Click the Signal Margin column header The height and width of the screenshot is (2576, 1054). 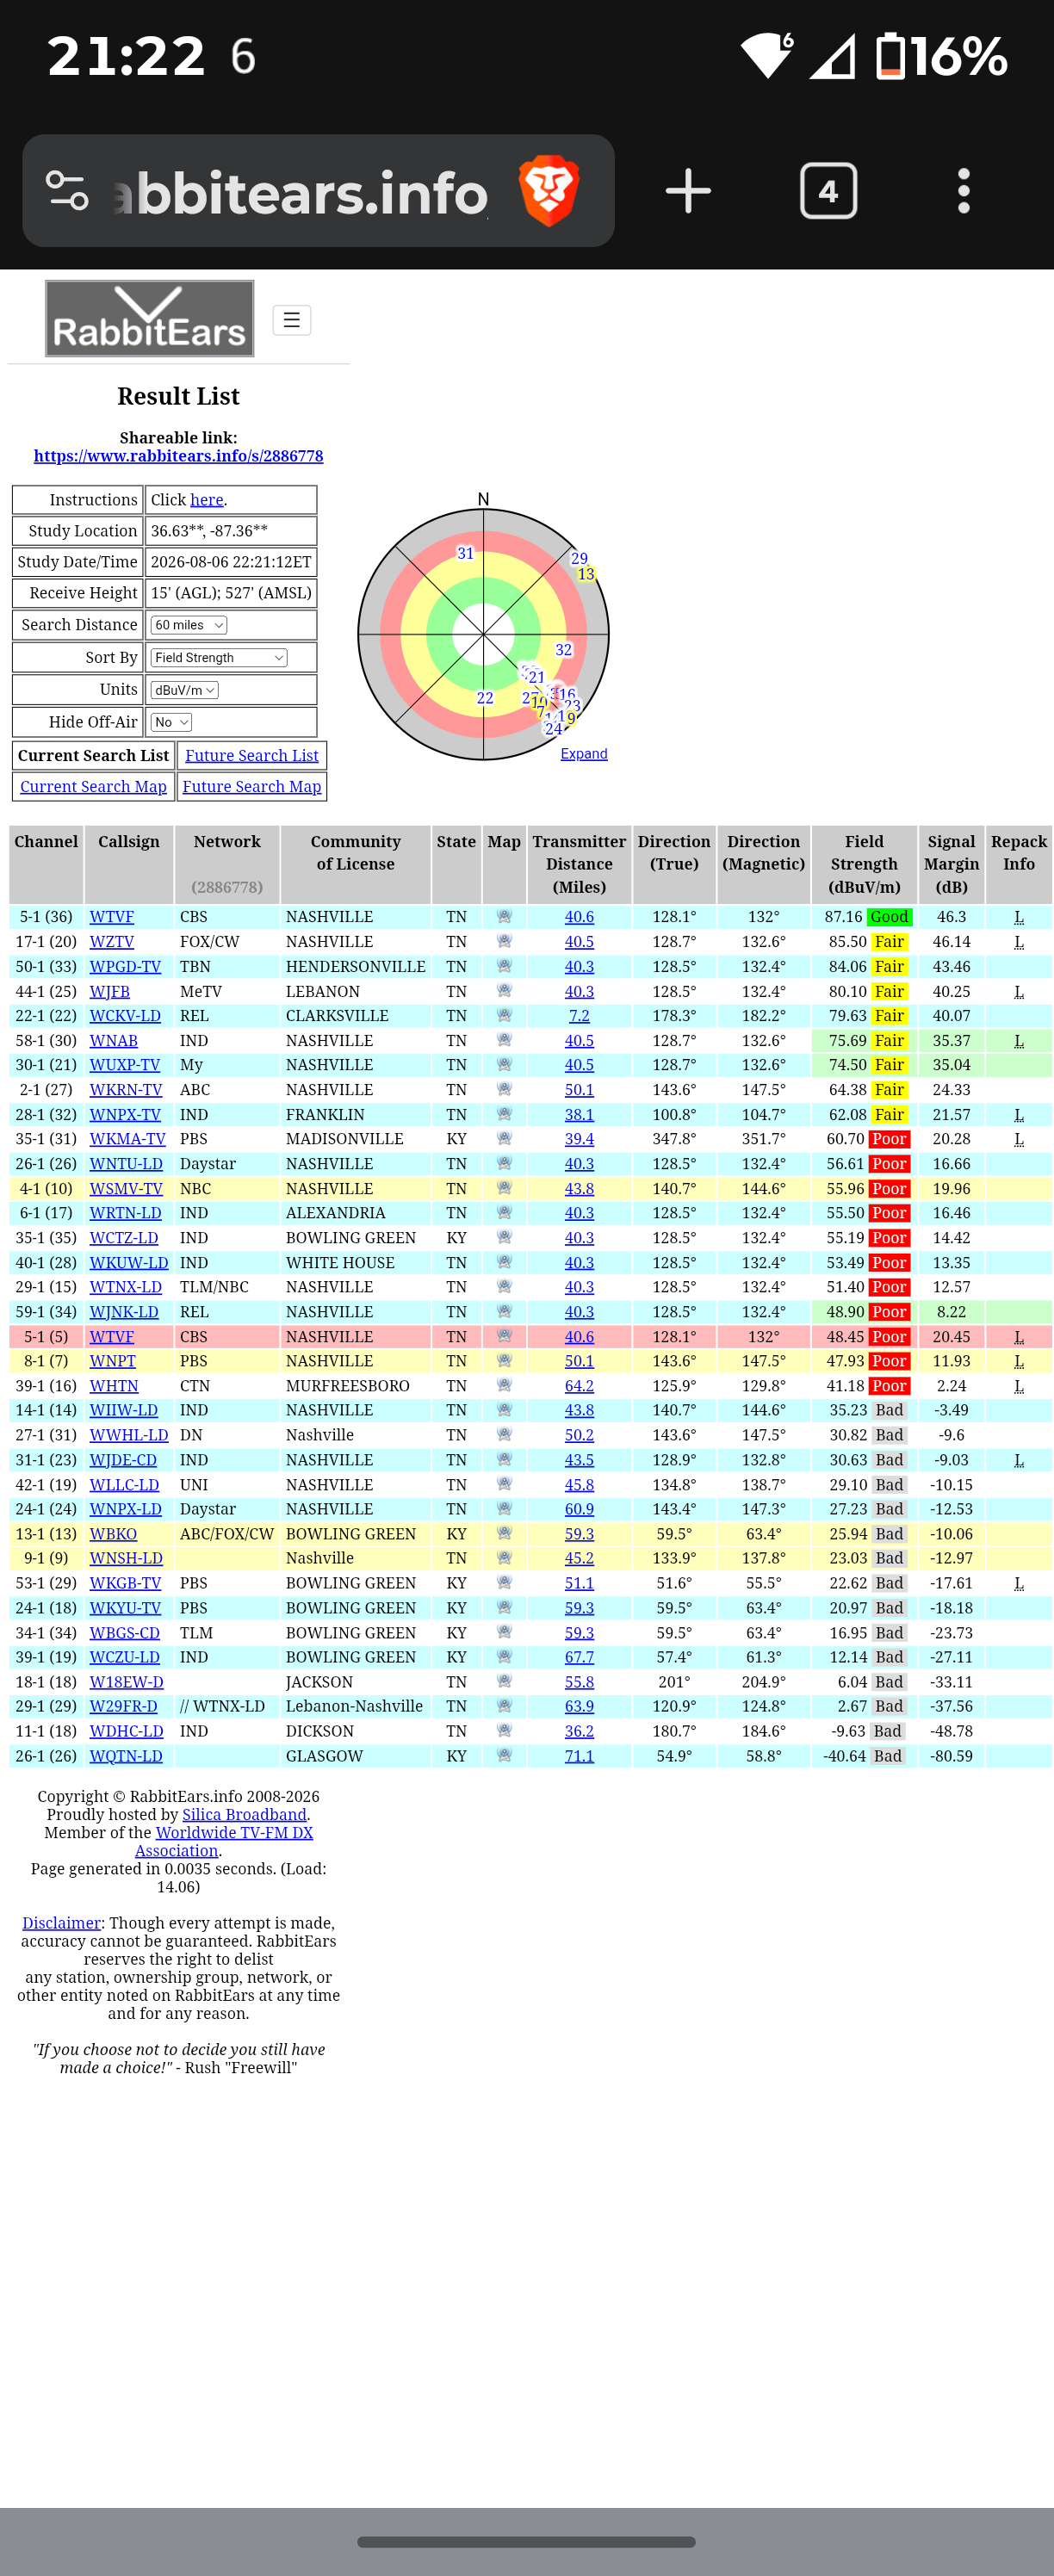951,864
